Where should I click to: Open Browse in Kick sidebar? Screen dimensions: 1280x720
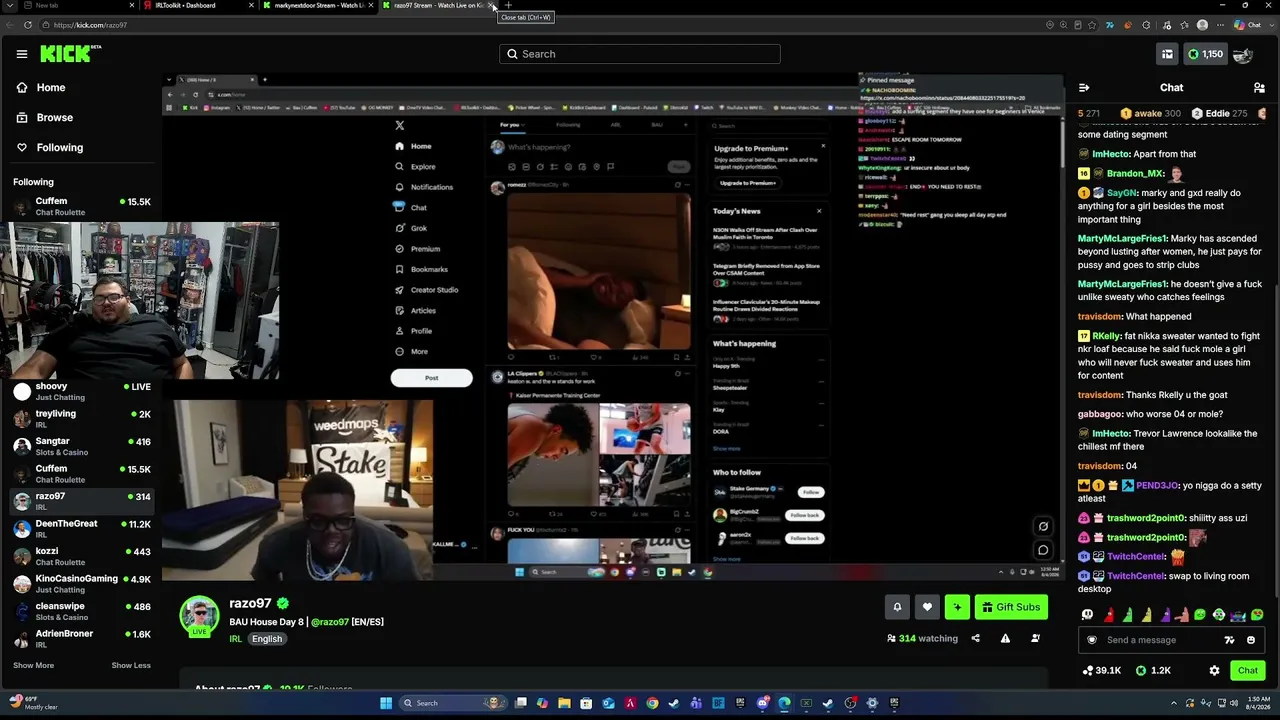[x=45, y=118]
